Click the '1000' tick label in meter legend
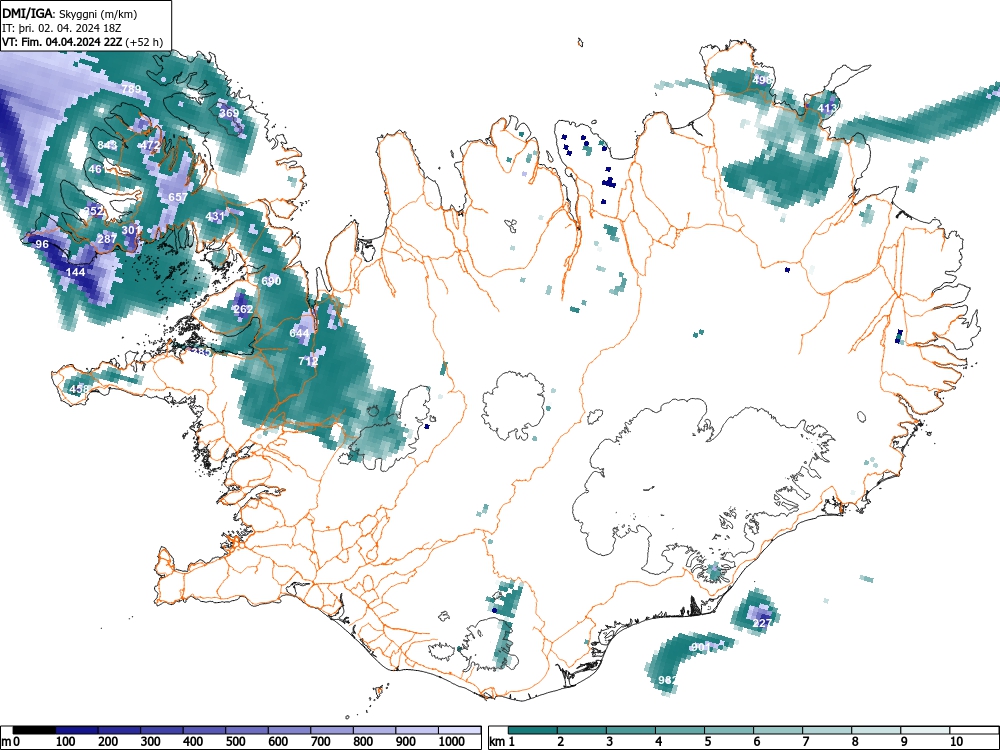Viewport: 1000px width, 750px height. [452, 742]
